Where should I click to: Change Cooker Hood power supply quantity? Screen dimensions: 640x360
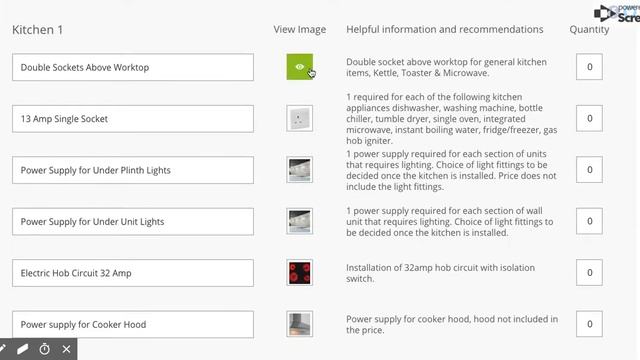(x=589, y=324)
